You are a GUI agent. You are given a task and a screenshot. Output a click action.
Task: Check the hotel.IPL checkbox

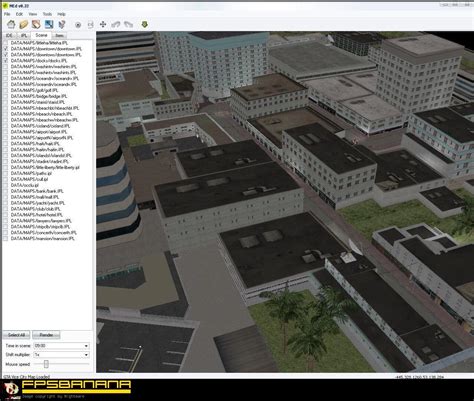[x=6, y=215]
